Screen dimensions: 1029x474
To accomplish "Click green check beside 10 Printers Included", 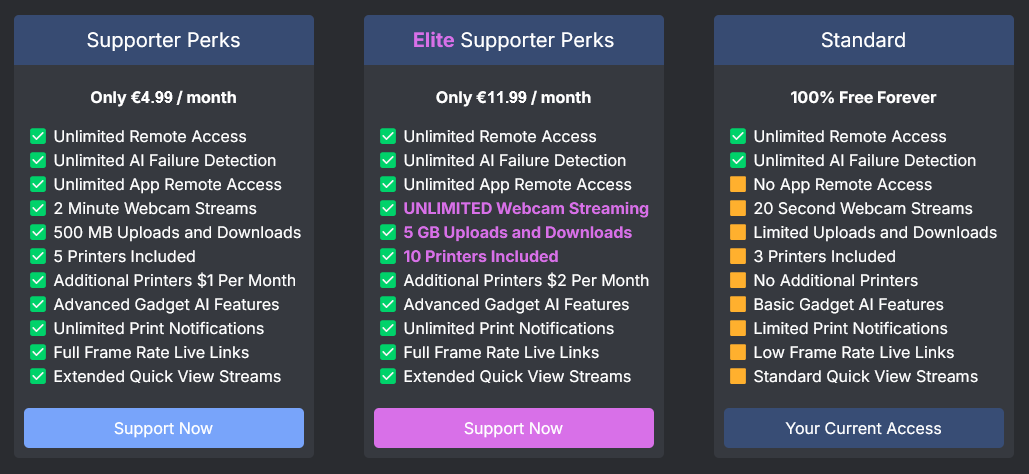I will coord(388,257).
